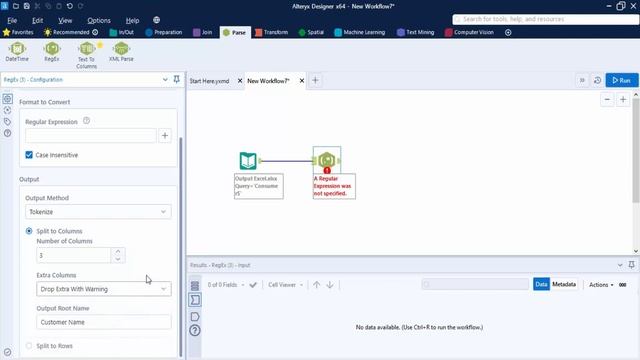Open regular expression help info icon
640x360 pixels.
click(x=86, y=121)
